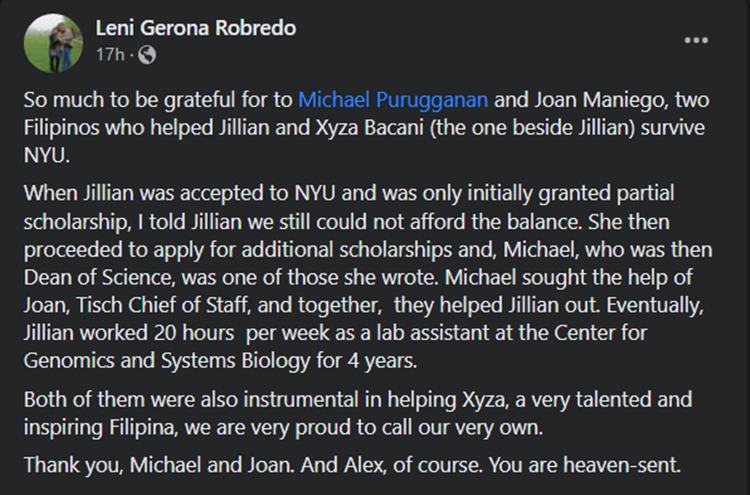Open Leni Gerona Robredo's profile picture
Image resolution: width=750 pixels, height=495 pixels.
(54, 43)
